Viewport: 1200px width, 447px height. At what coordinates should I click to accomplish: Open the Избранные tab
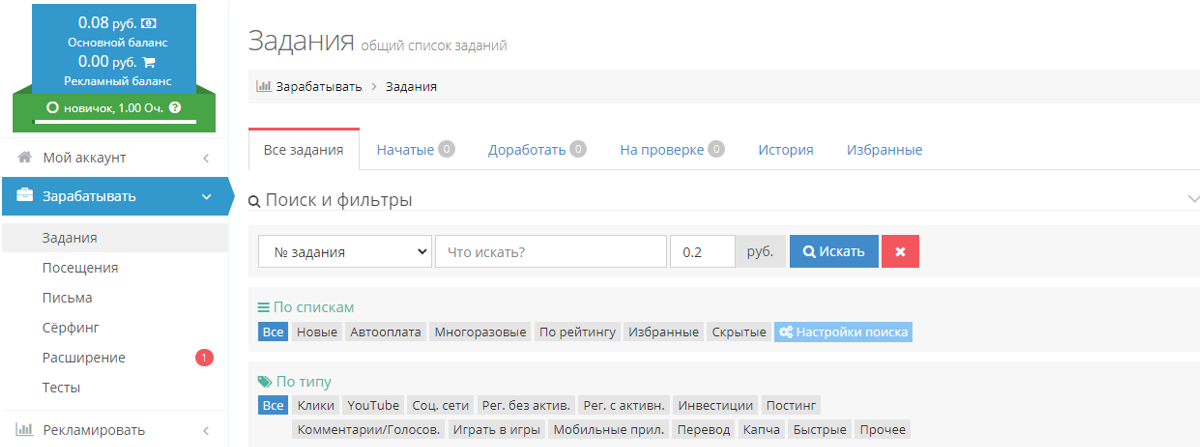(884, 150)
